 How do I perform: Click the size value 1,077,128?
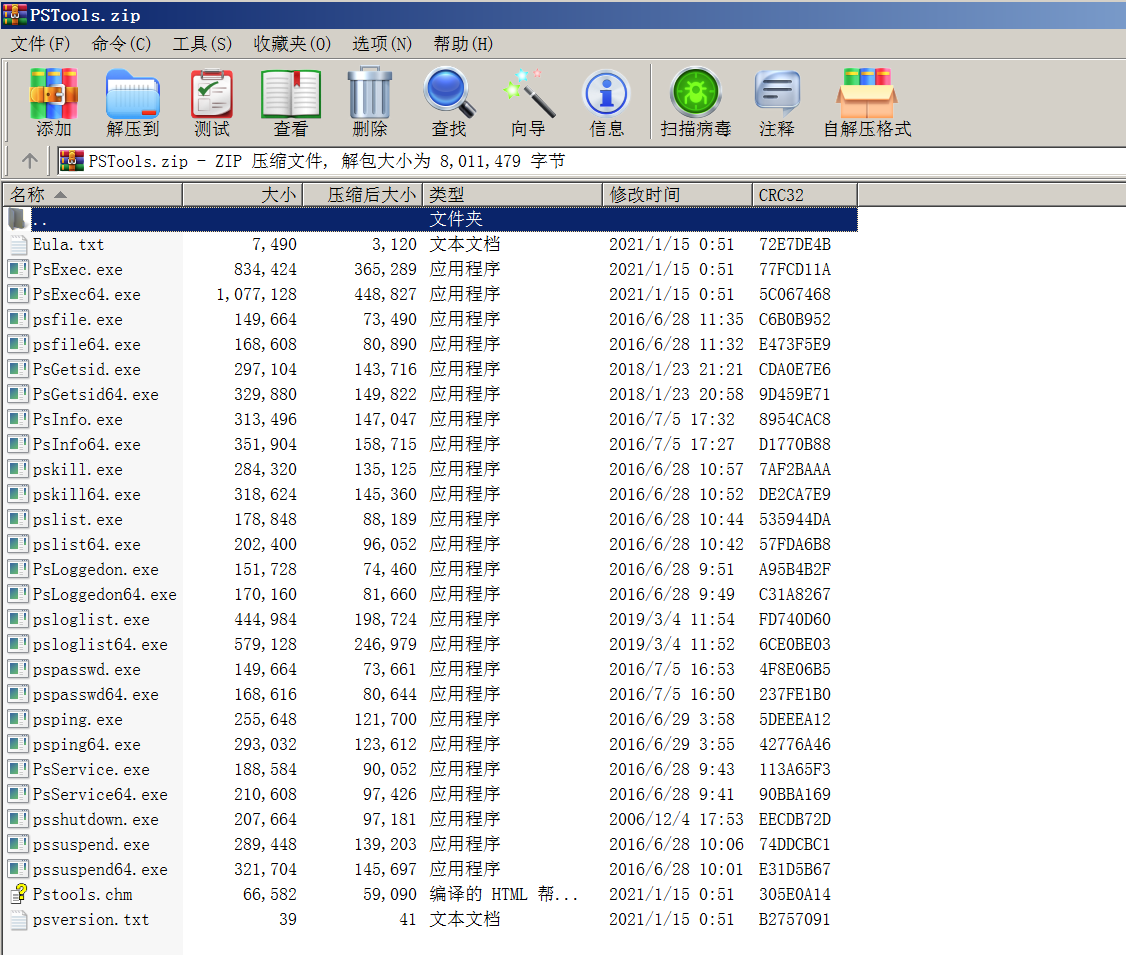[x=256, y=294]
